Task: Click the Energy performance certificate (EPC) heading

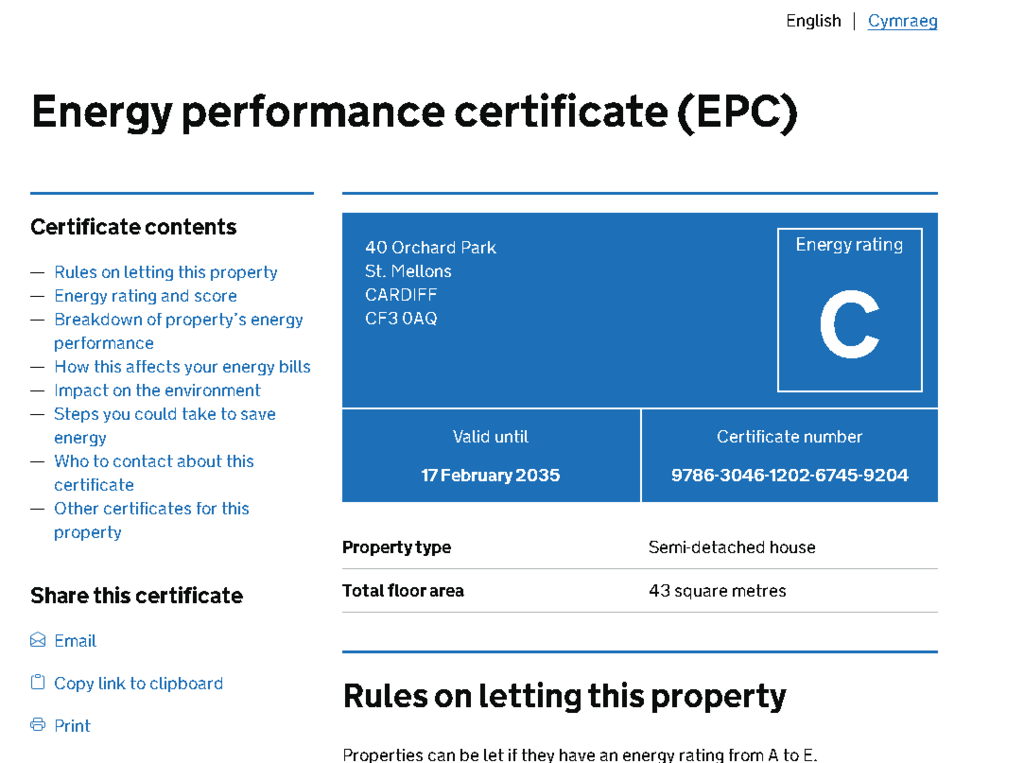Action: point(415,112)
